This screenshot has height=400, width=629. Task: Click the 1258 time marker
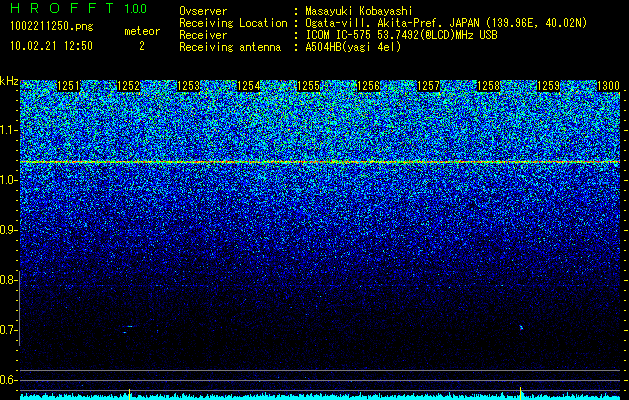pos(489,86)
